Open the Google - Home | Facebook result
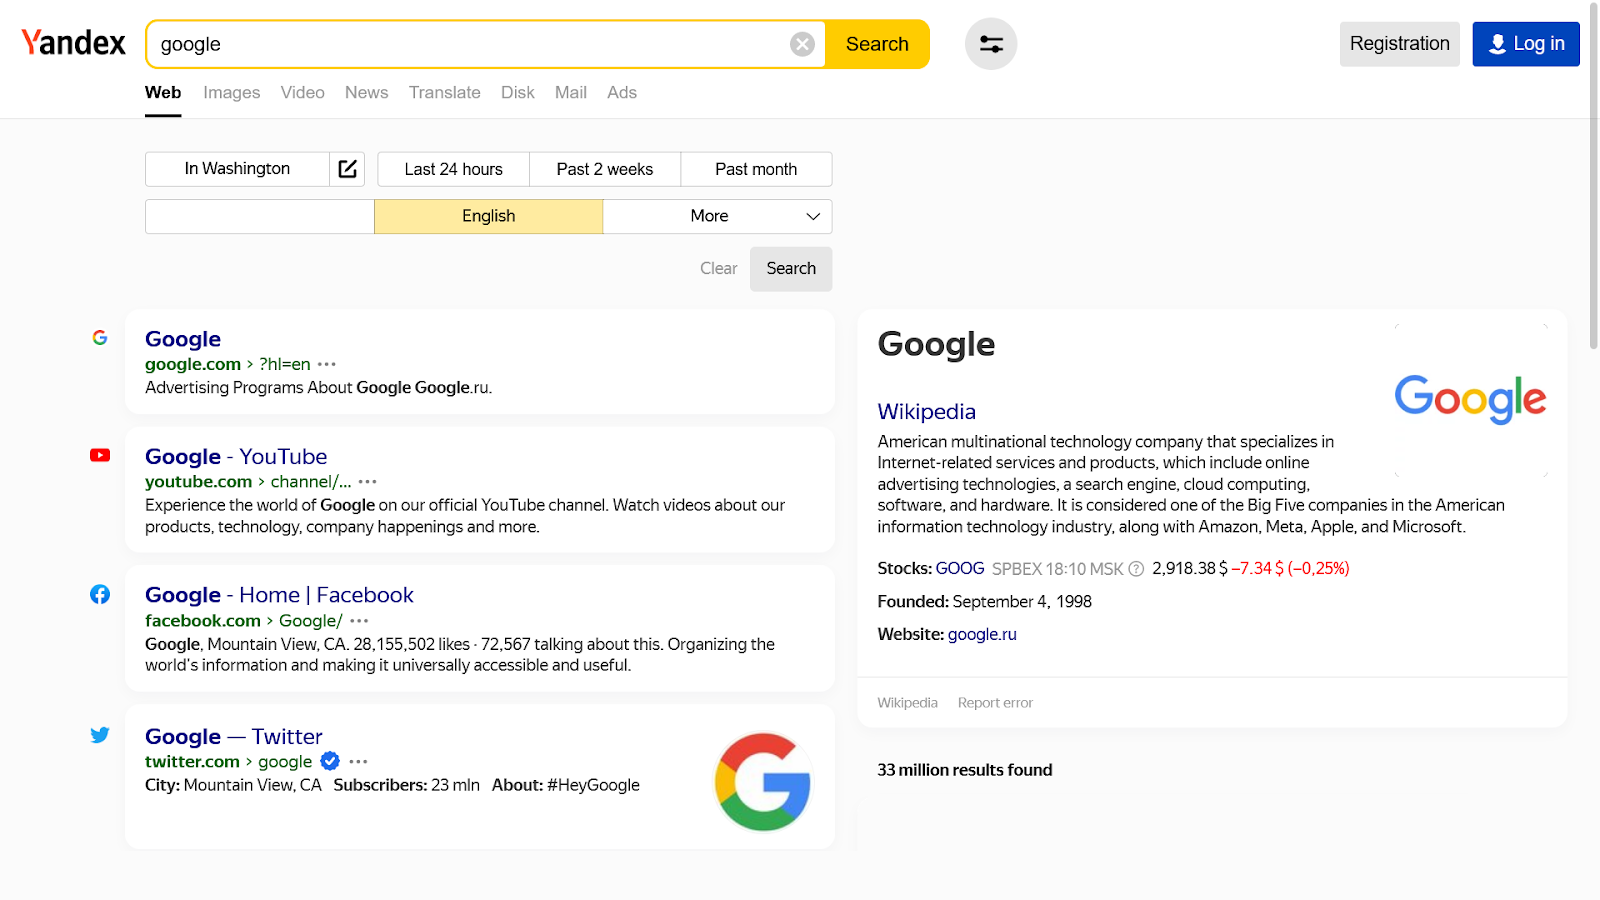 point(279,595)
